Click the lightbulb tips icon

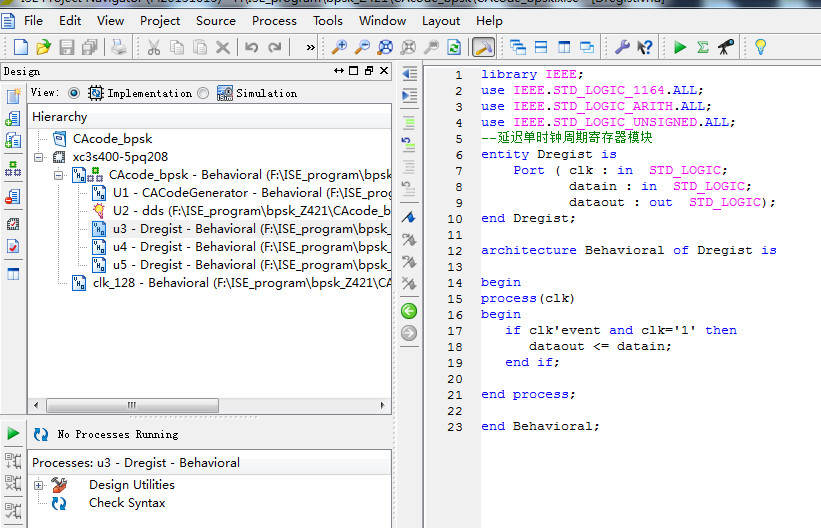pos(760,47)
